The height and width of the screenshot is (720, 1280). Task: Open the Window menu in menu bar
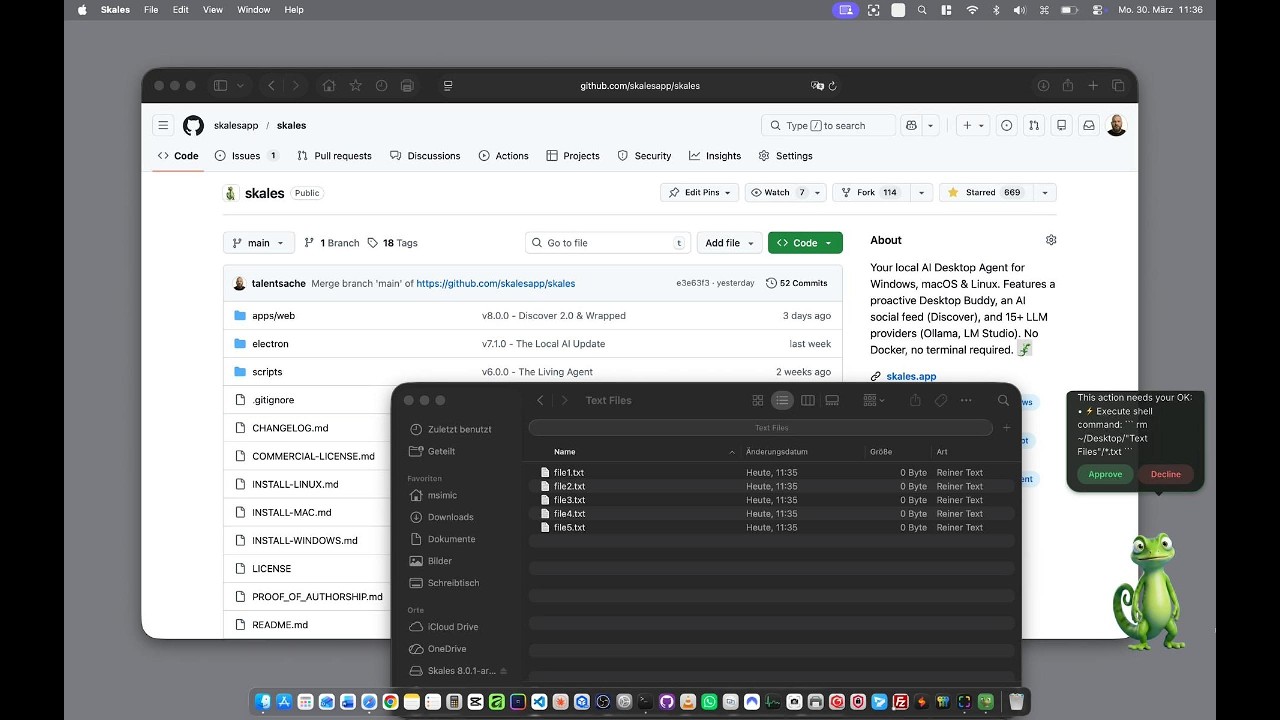[x=253, y=10]
